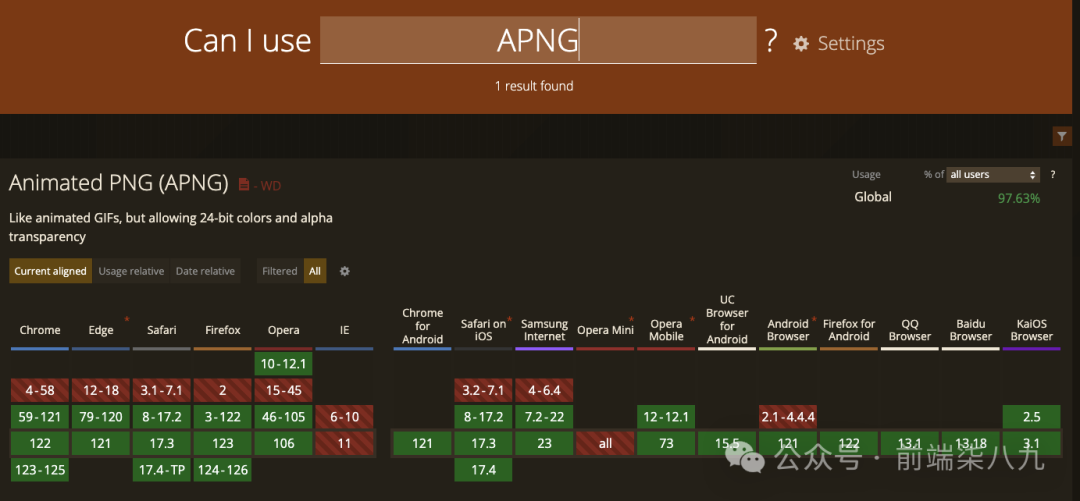Click Opera Mobile cell 73
The height and width of the screenshot is (501, 1080).
[x=666, y=444]
